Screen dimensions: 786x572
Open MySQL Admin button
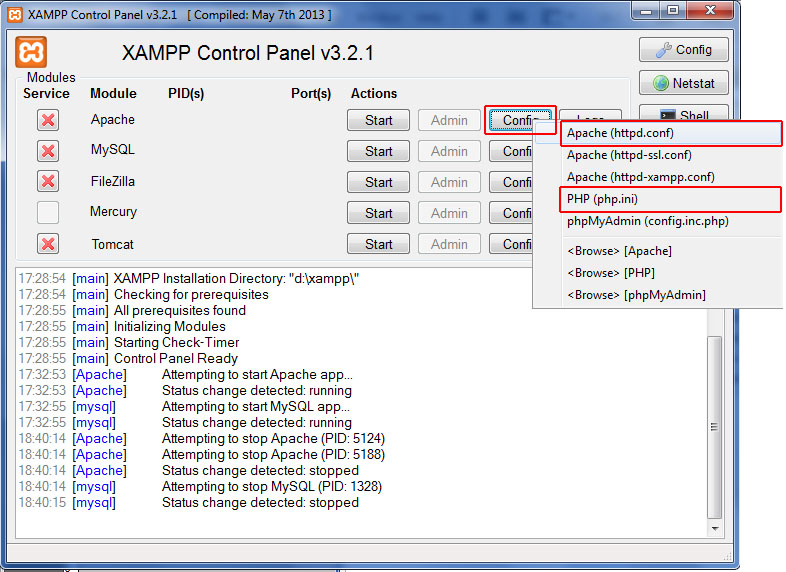point(449,151)
